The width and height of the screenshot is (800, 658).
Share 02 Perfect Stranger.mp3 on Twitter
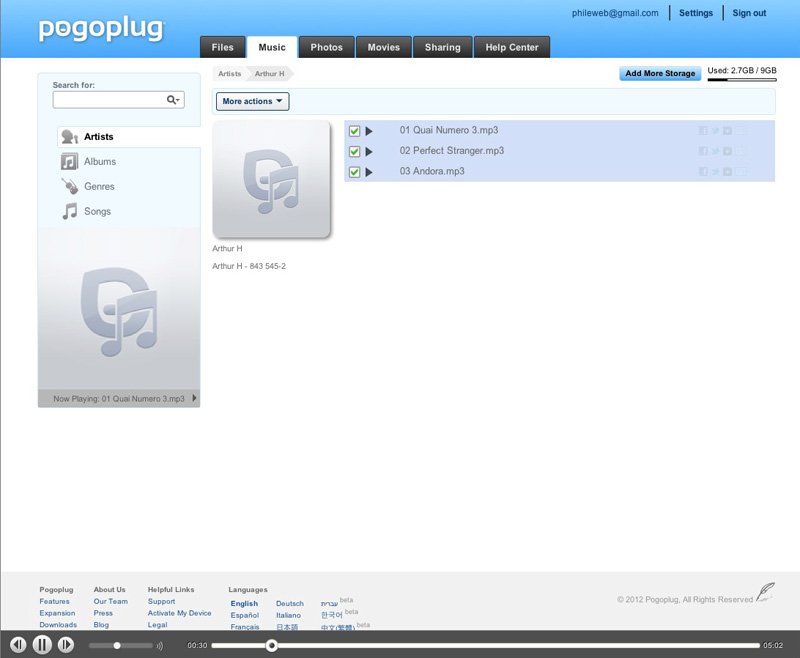pos(715,152)
